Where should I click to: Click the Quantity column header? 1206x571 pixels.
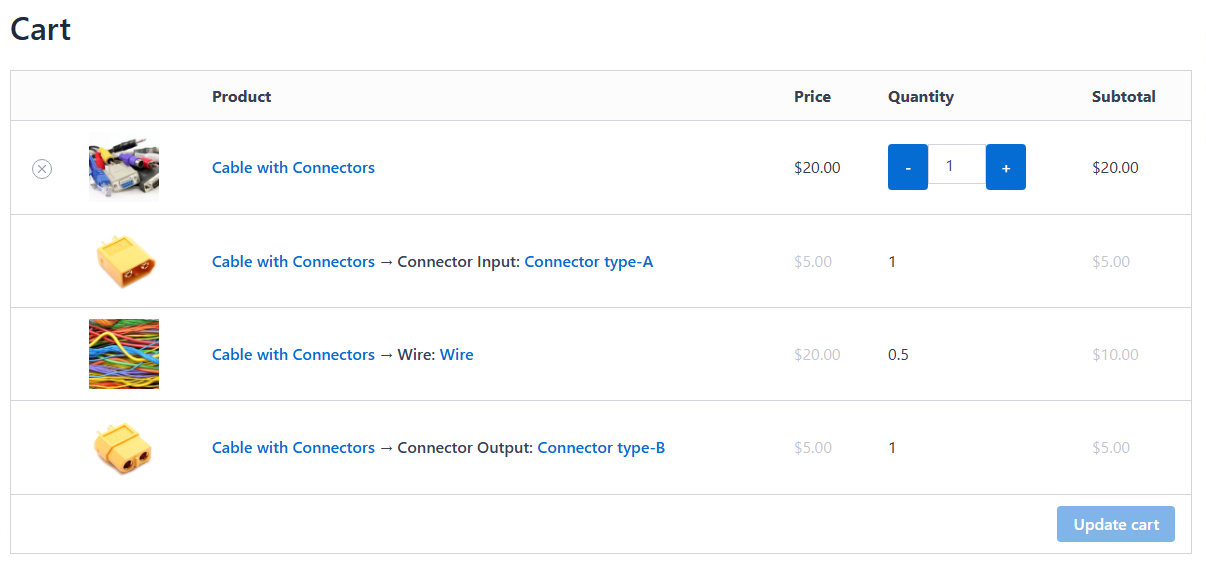920,97
